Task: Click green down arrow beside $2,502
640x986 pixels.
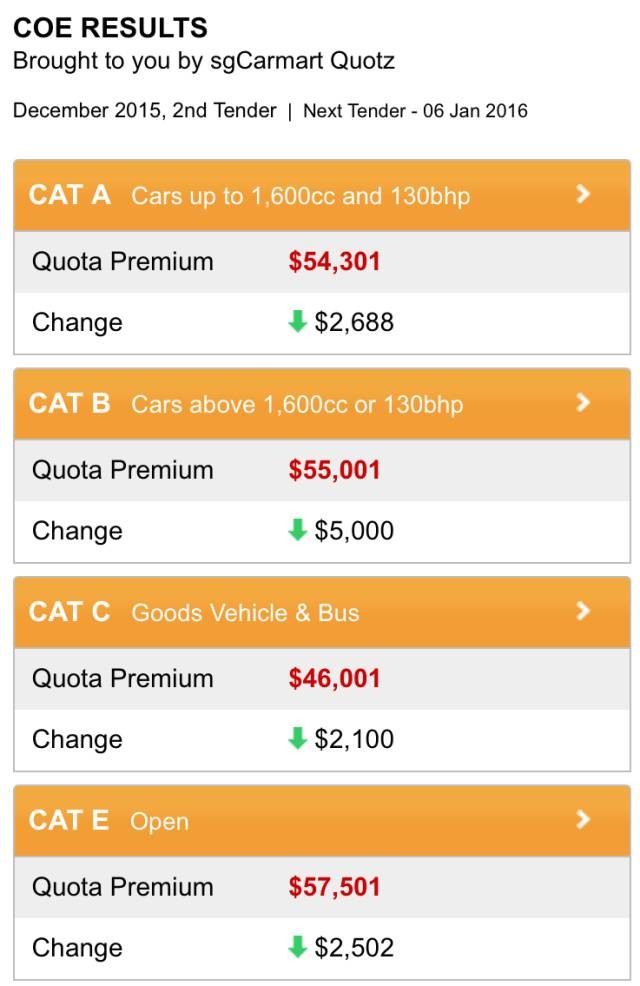Action: tap(297, 947)
